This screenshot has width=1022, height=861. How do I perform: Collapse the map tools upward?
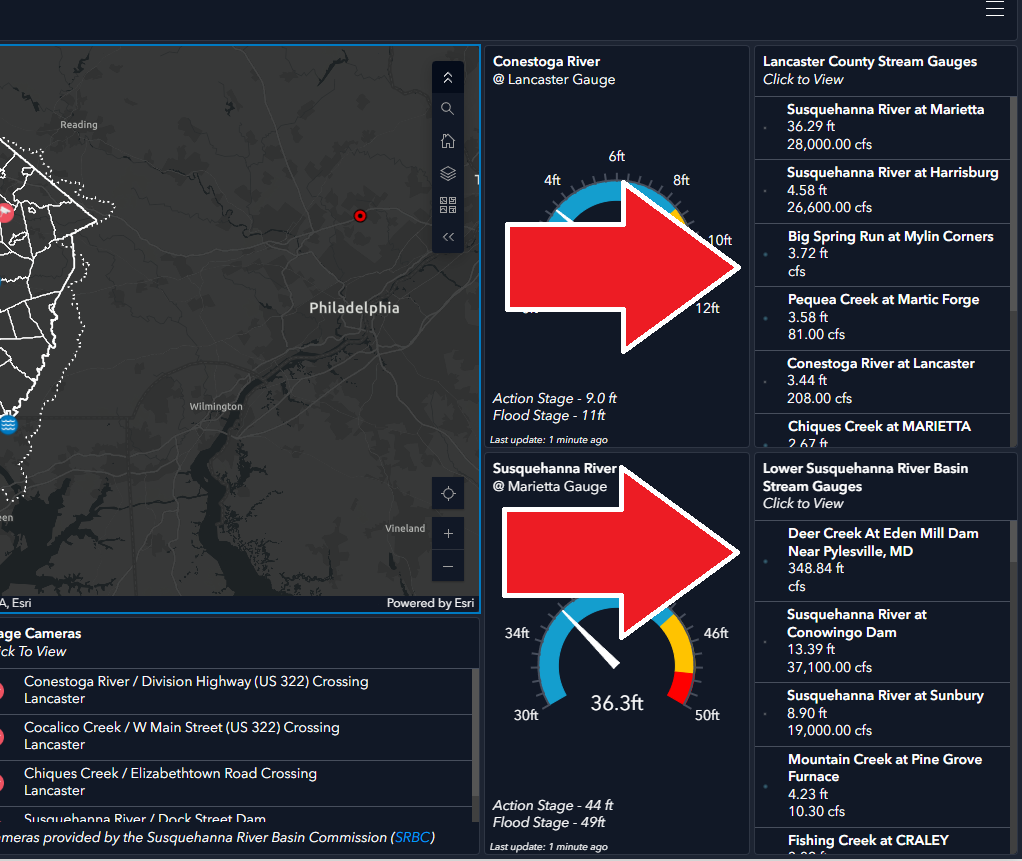pyautogui.click(x=447, y=77)
